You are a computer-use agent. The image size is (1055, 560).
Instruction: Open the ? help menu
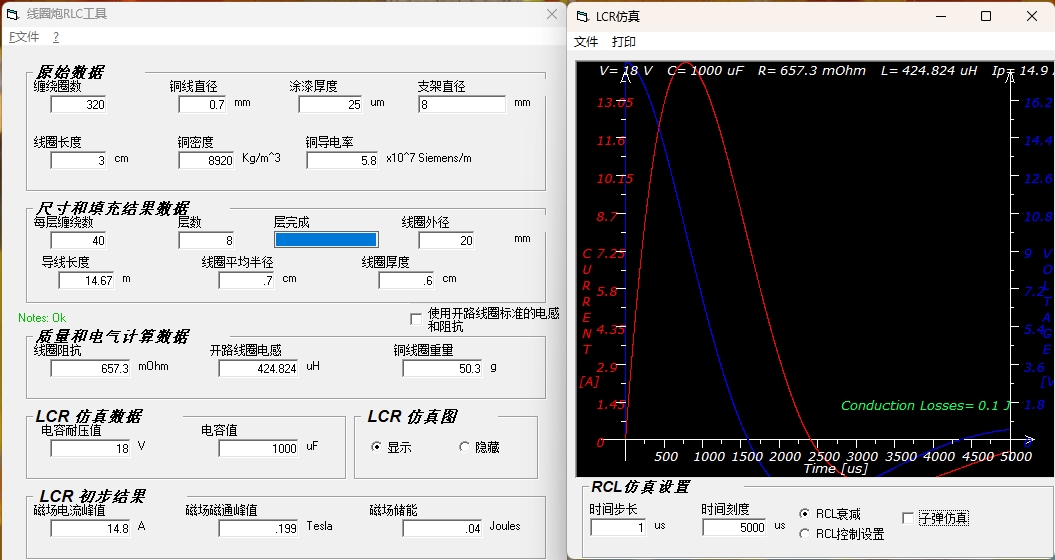point(56,37)
